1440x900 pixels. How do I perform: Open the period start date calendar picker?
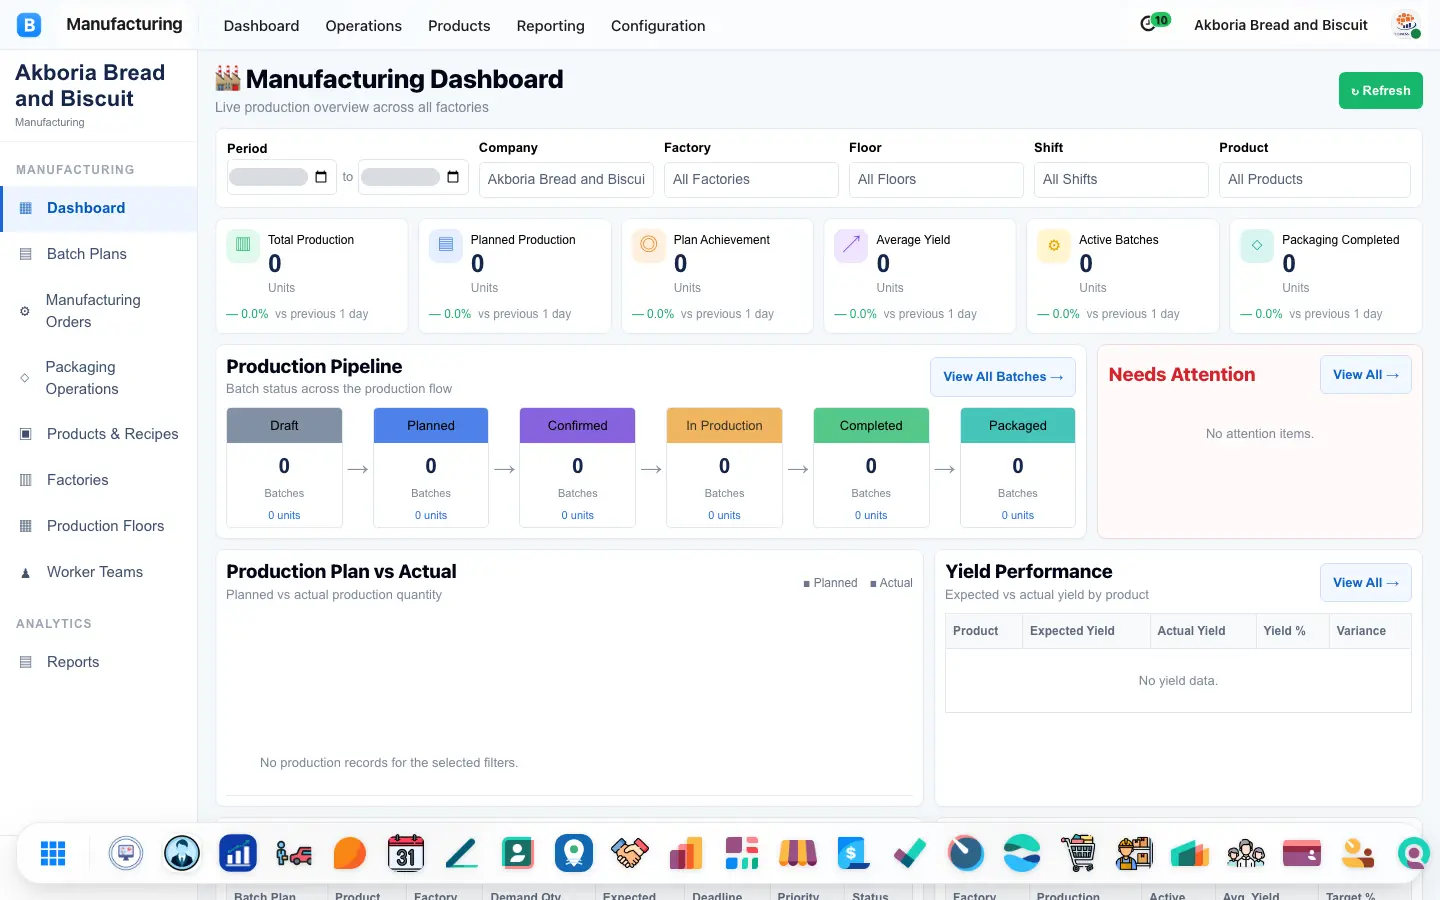[x=321, y=177]
